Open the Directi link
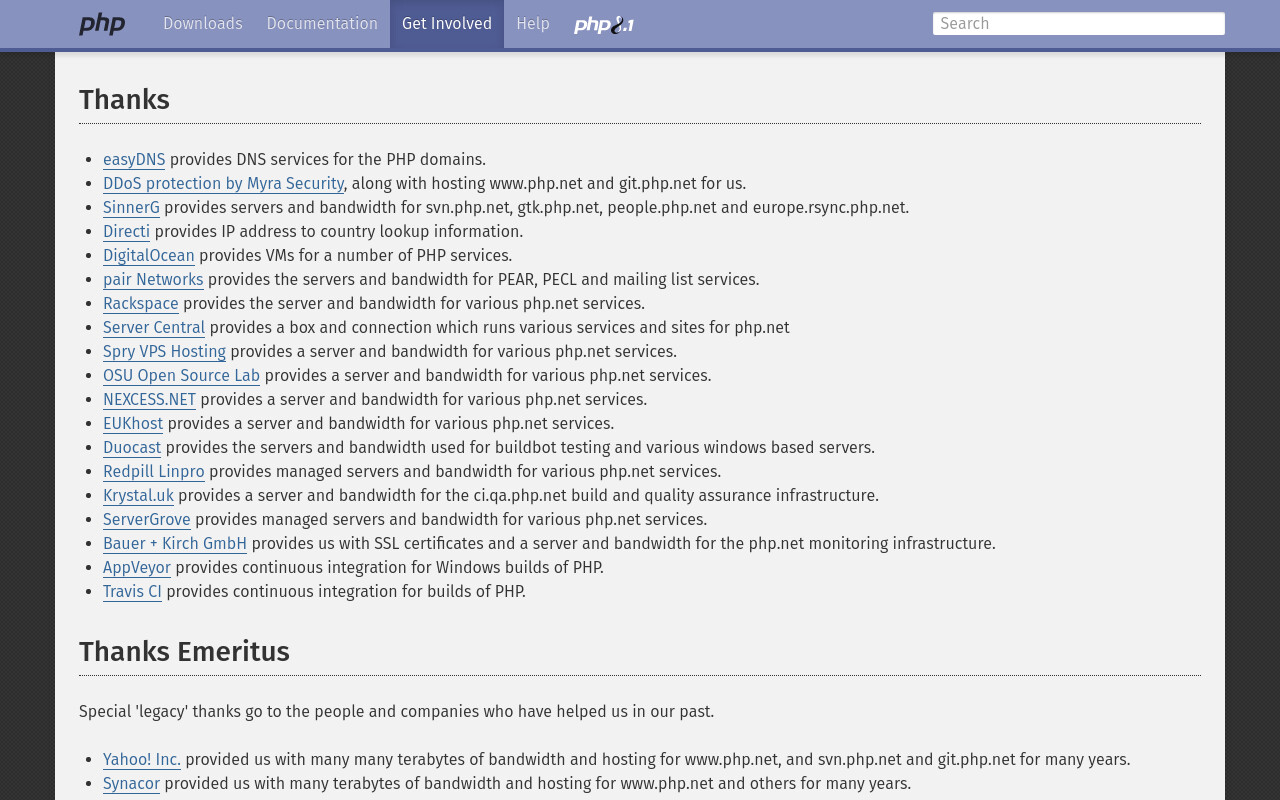Screen dimensions: 1280x800 pyautogui.click(x=126, y=232)
